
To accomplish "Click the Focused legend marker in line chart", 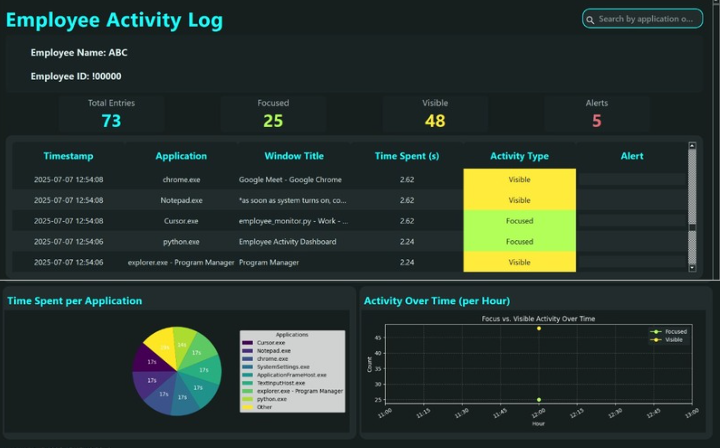I will (x=655, y=331).
